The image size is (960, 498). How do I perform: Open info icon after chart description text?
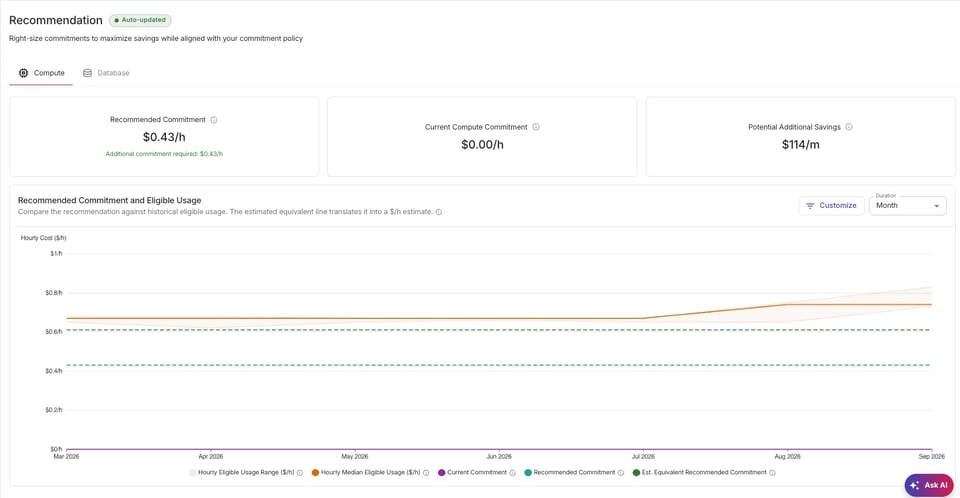[438, 212]
